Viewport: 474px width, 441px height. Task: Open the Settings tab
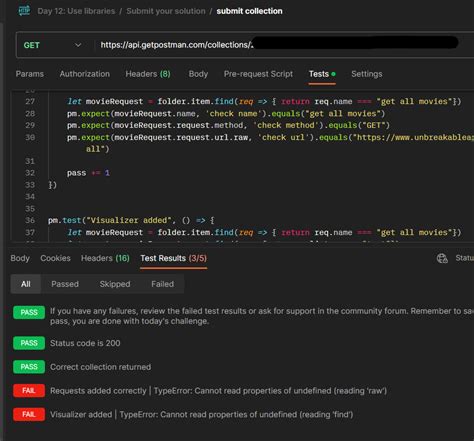point(367,74)
